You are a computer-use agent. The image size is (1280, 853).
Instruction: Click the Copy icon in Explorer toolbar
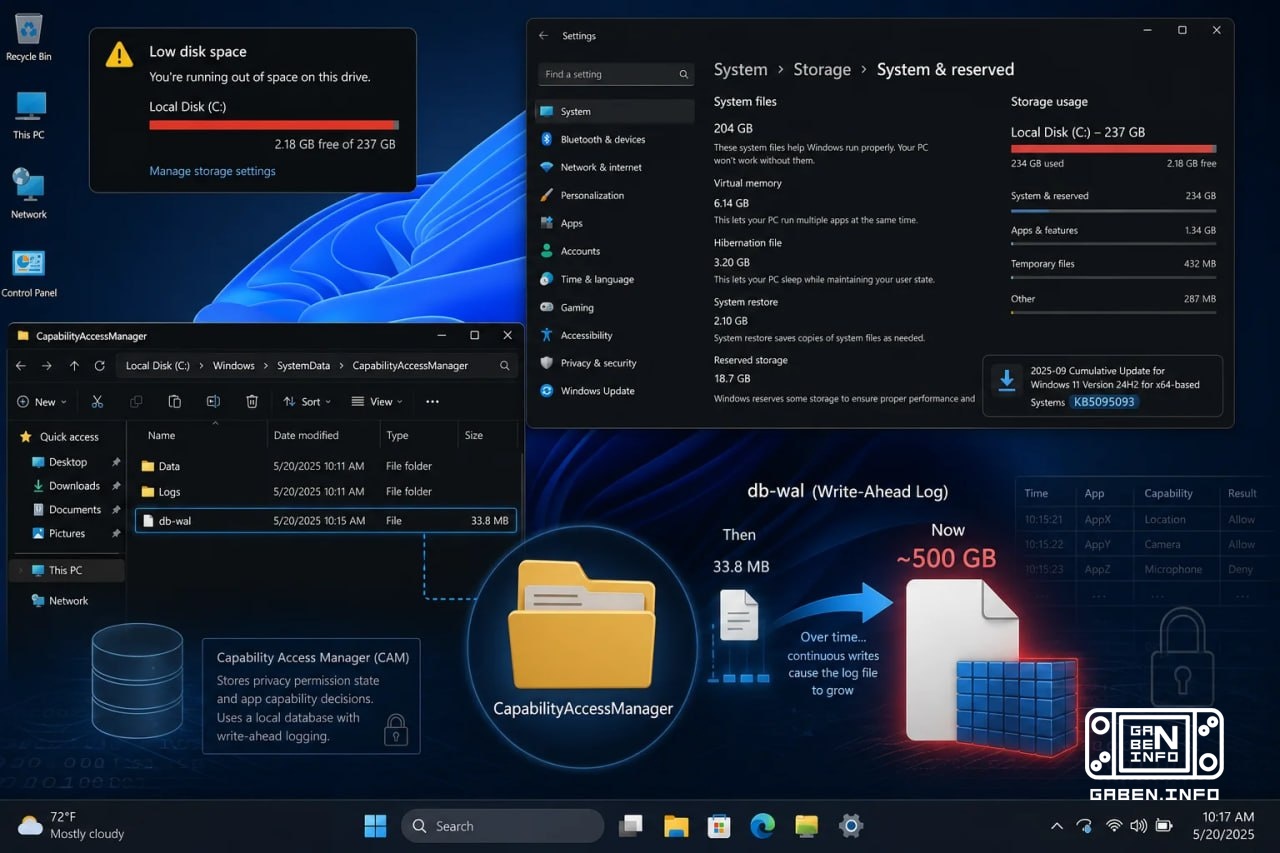(136, 402)
